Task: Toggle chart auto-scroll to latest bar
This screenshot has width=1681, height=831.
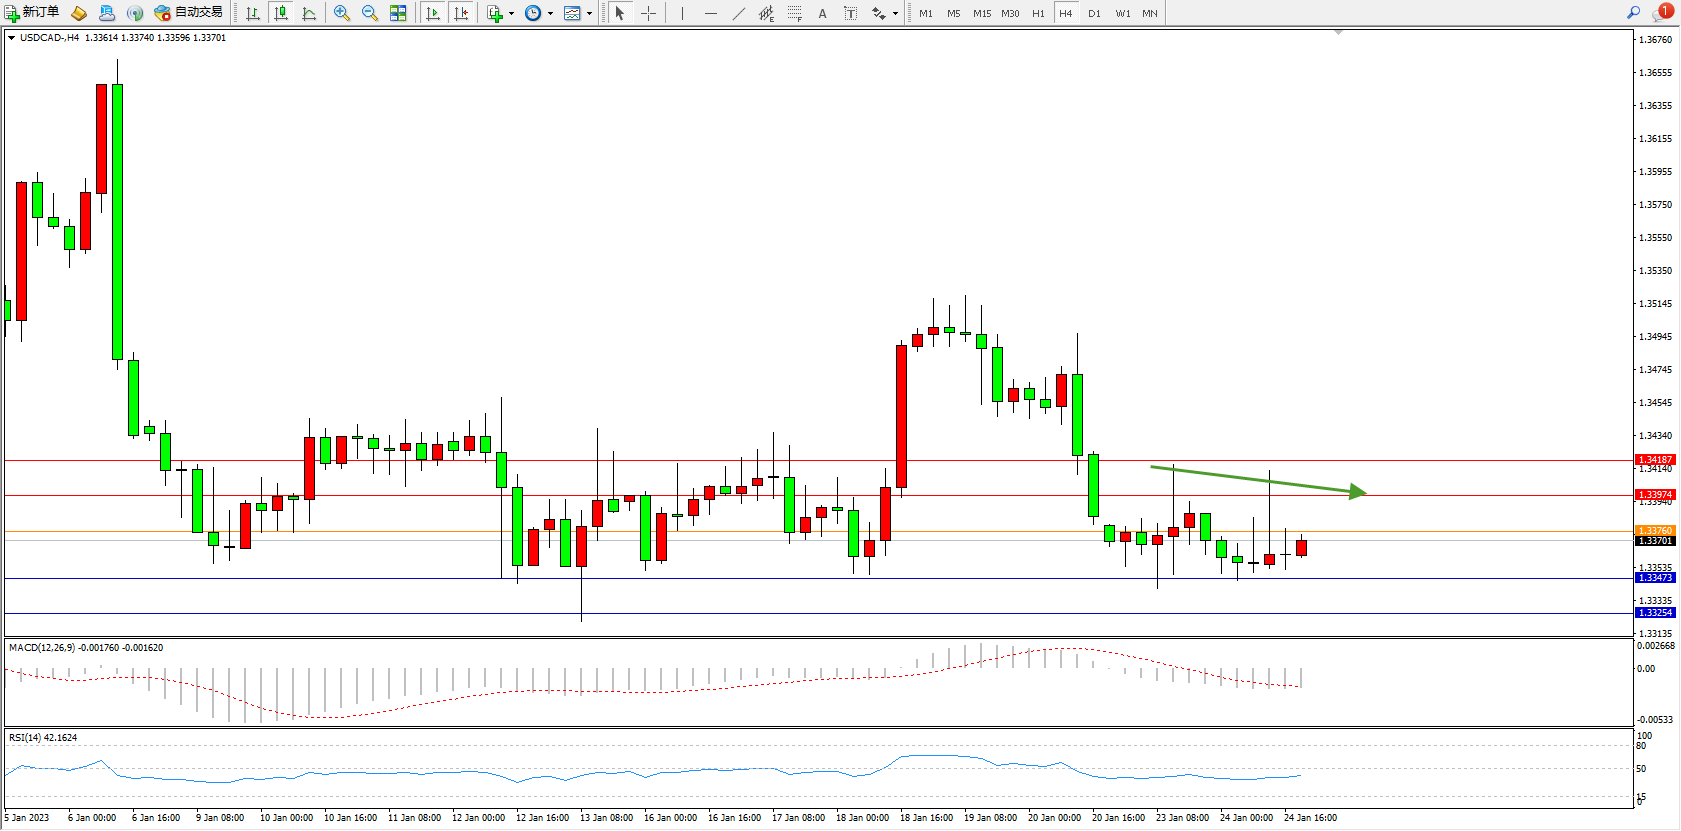Action: (x=433, y=13)
